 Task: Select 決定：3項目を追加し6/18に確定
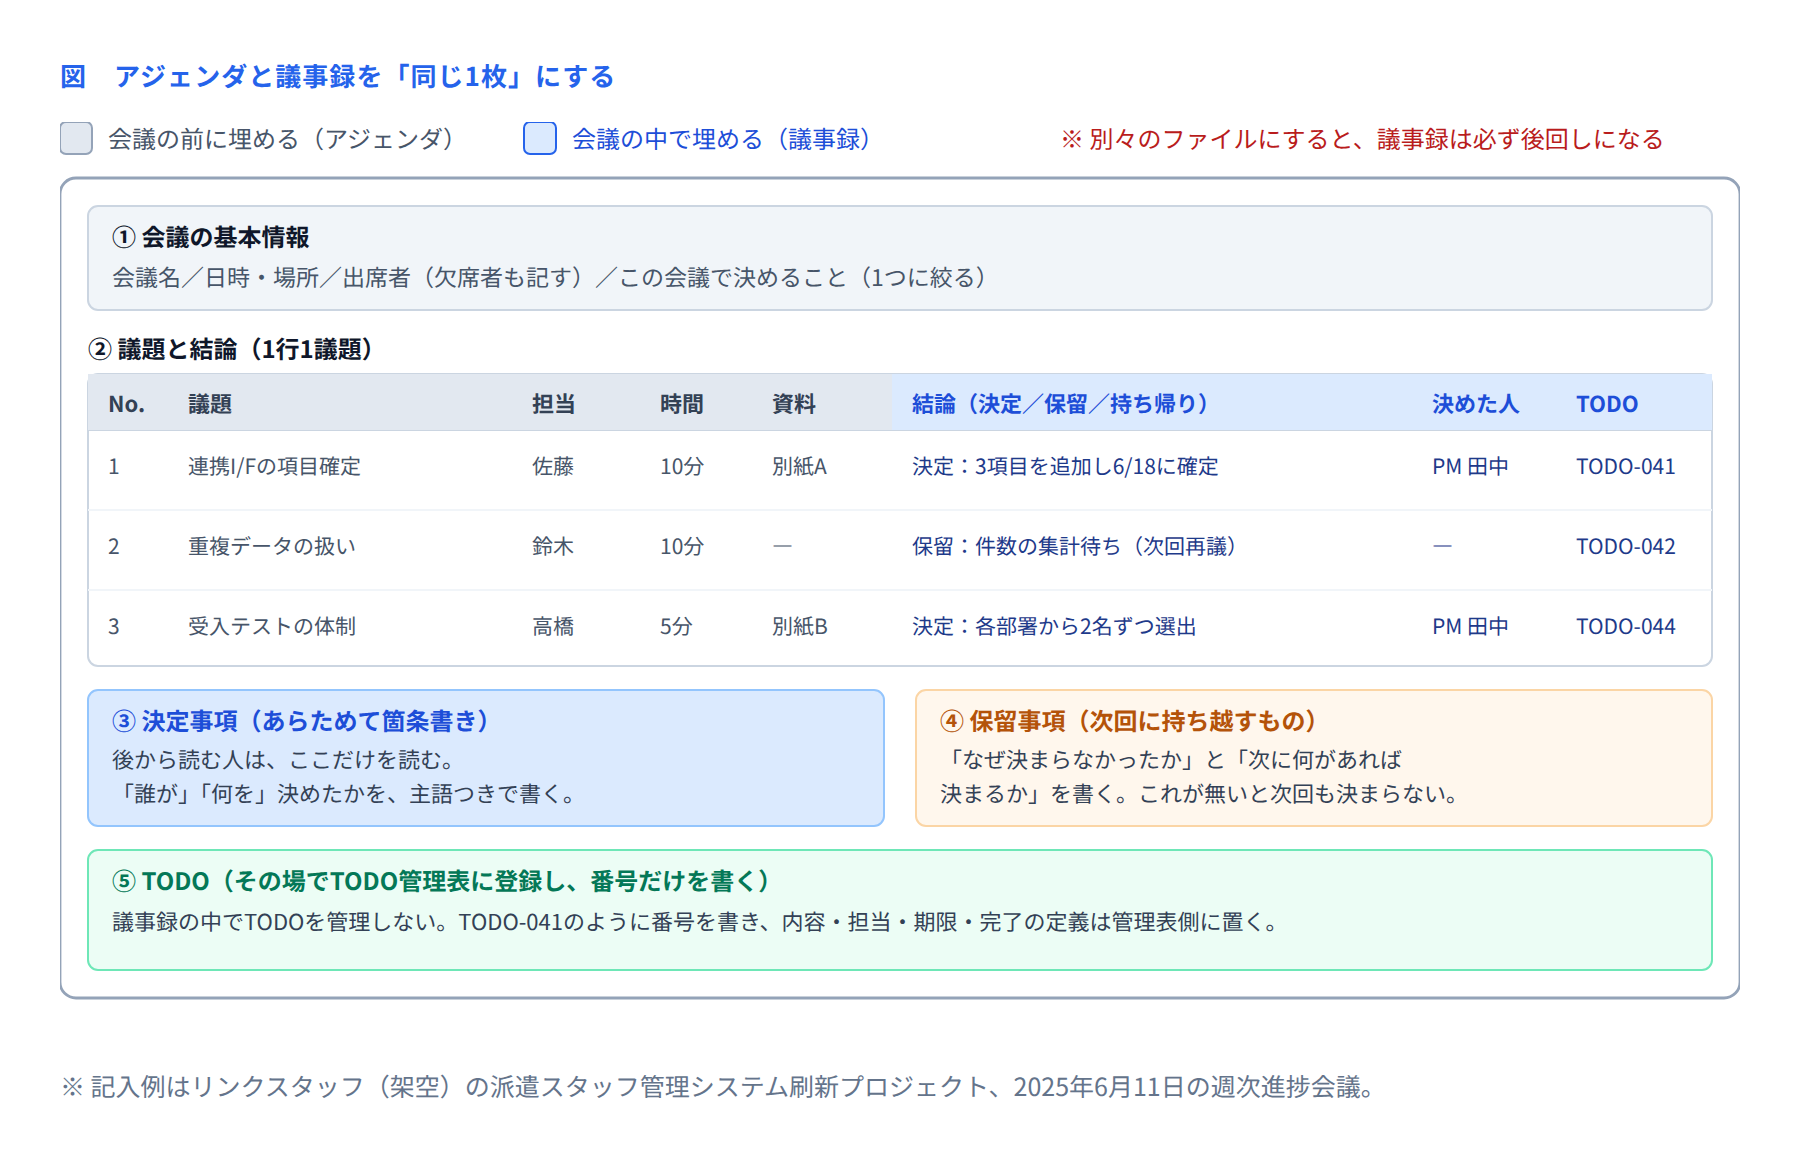point(1065,466)
